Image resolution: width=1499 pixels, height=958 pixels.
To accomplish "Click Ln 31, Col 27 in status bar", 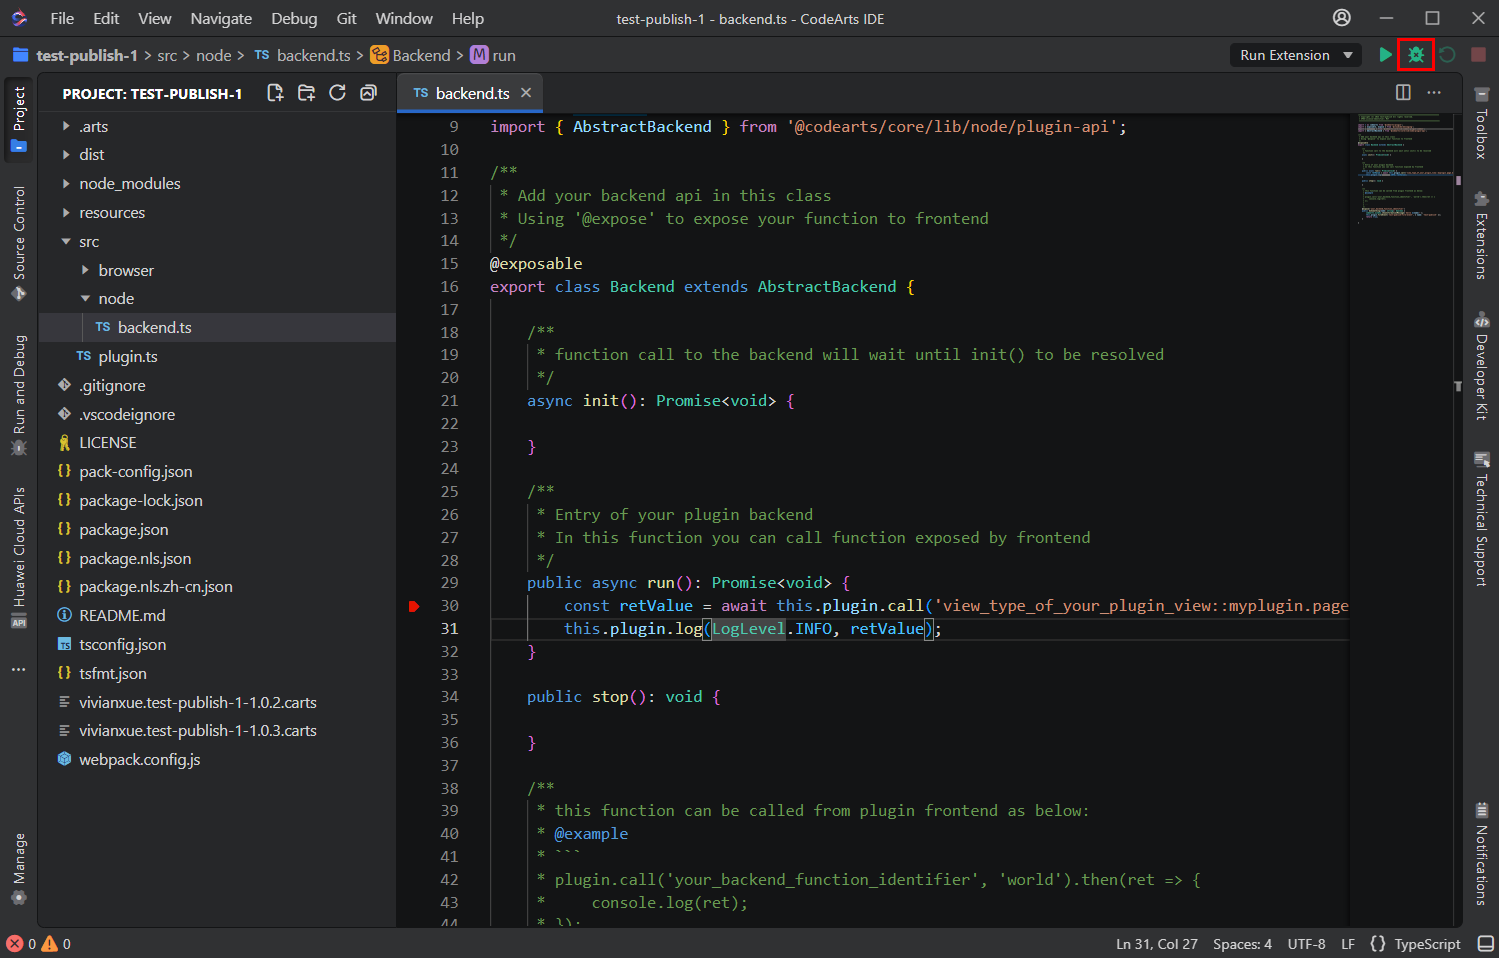I will pyautogui.click(x=1157, y=944).
